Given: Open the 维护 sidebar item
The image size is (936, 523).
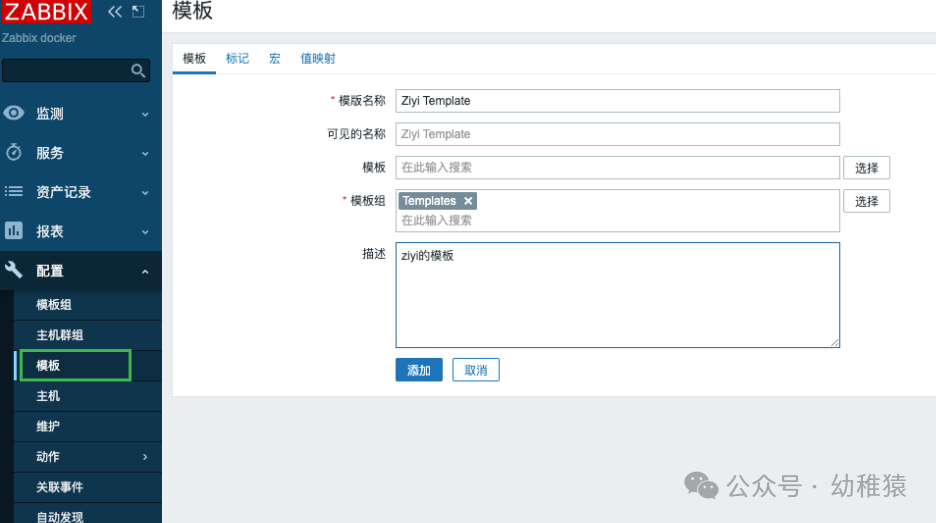Looking at the screenshot, I should 88,426.
